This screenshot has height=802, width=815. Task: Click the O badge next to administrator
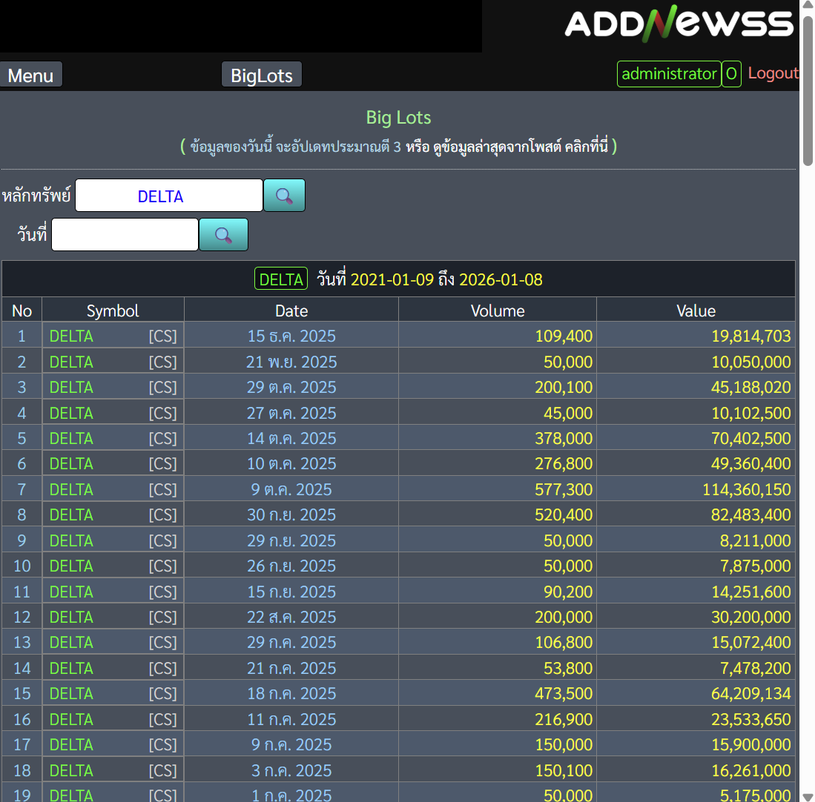click(731, 74)
